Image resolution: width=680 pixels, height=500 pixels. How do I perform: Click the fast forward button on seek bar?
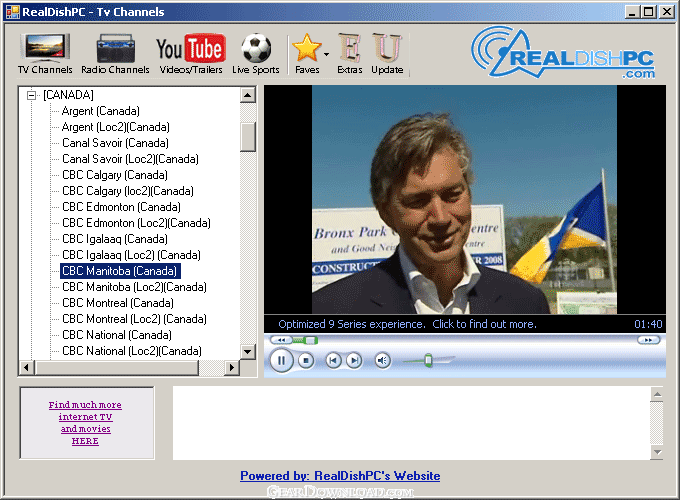pos(648,340)
